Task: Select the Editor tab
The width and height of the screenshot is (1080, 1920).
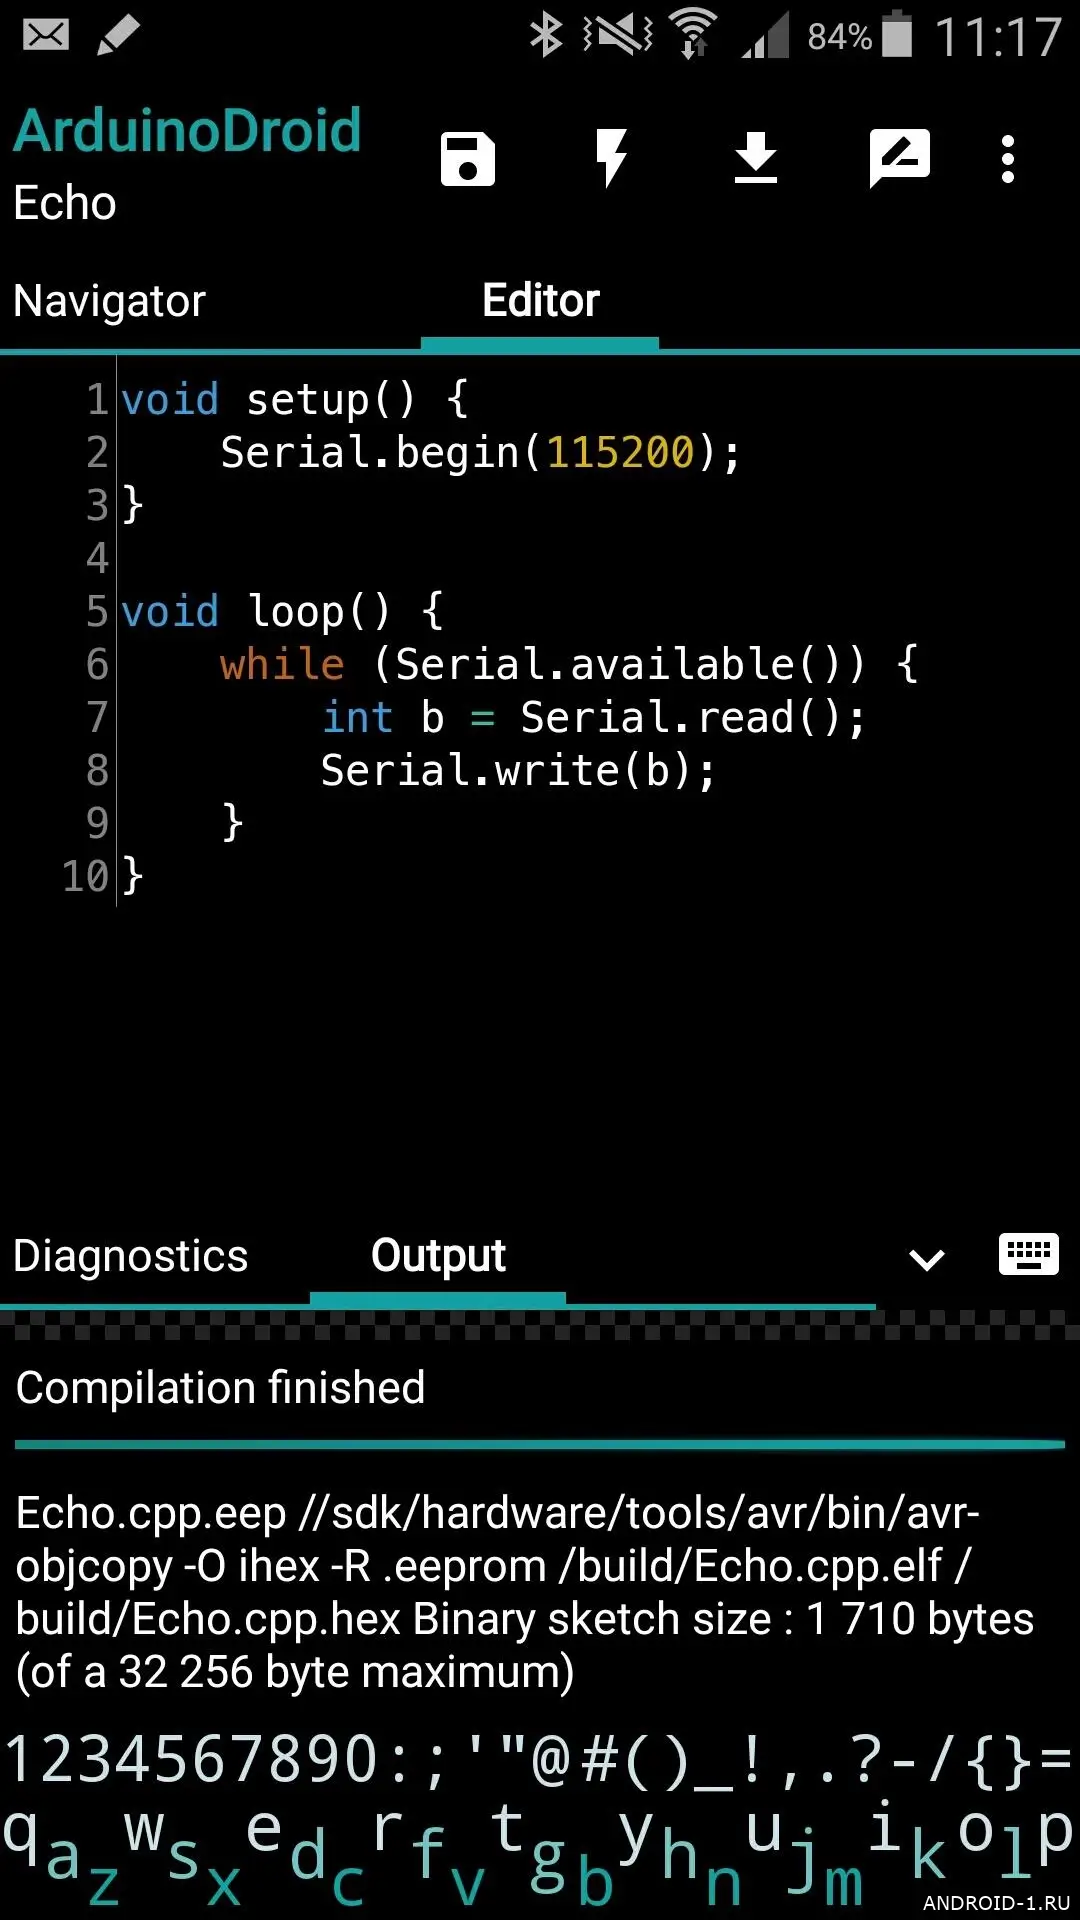Action: pyautogui.click(x=540, y=301)
